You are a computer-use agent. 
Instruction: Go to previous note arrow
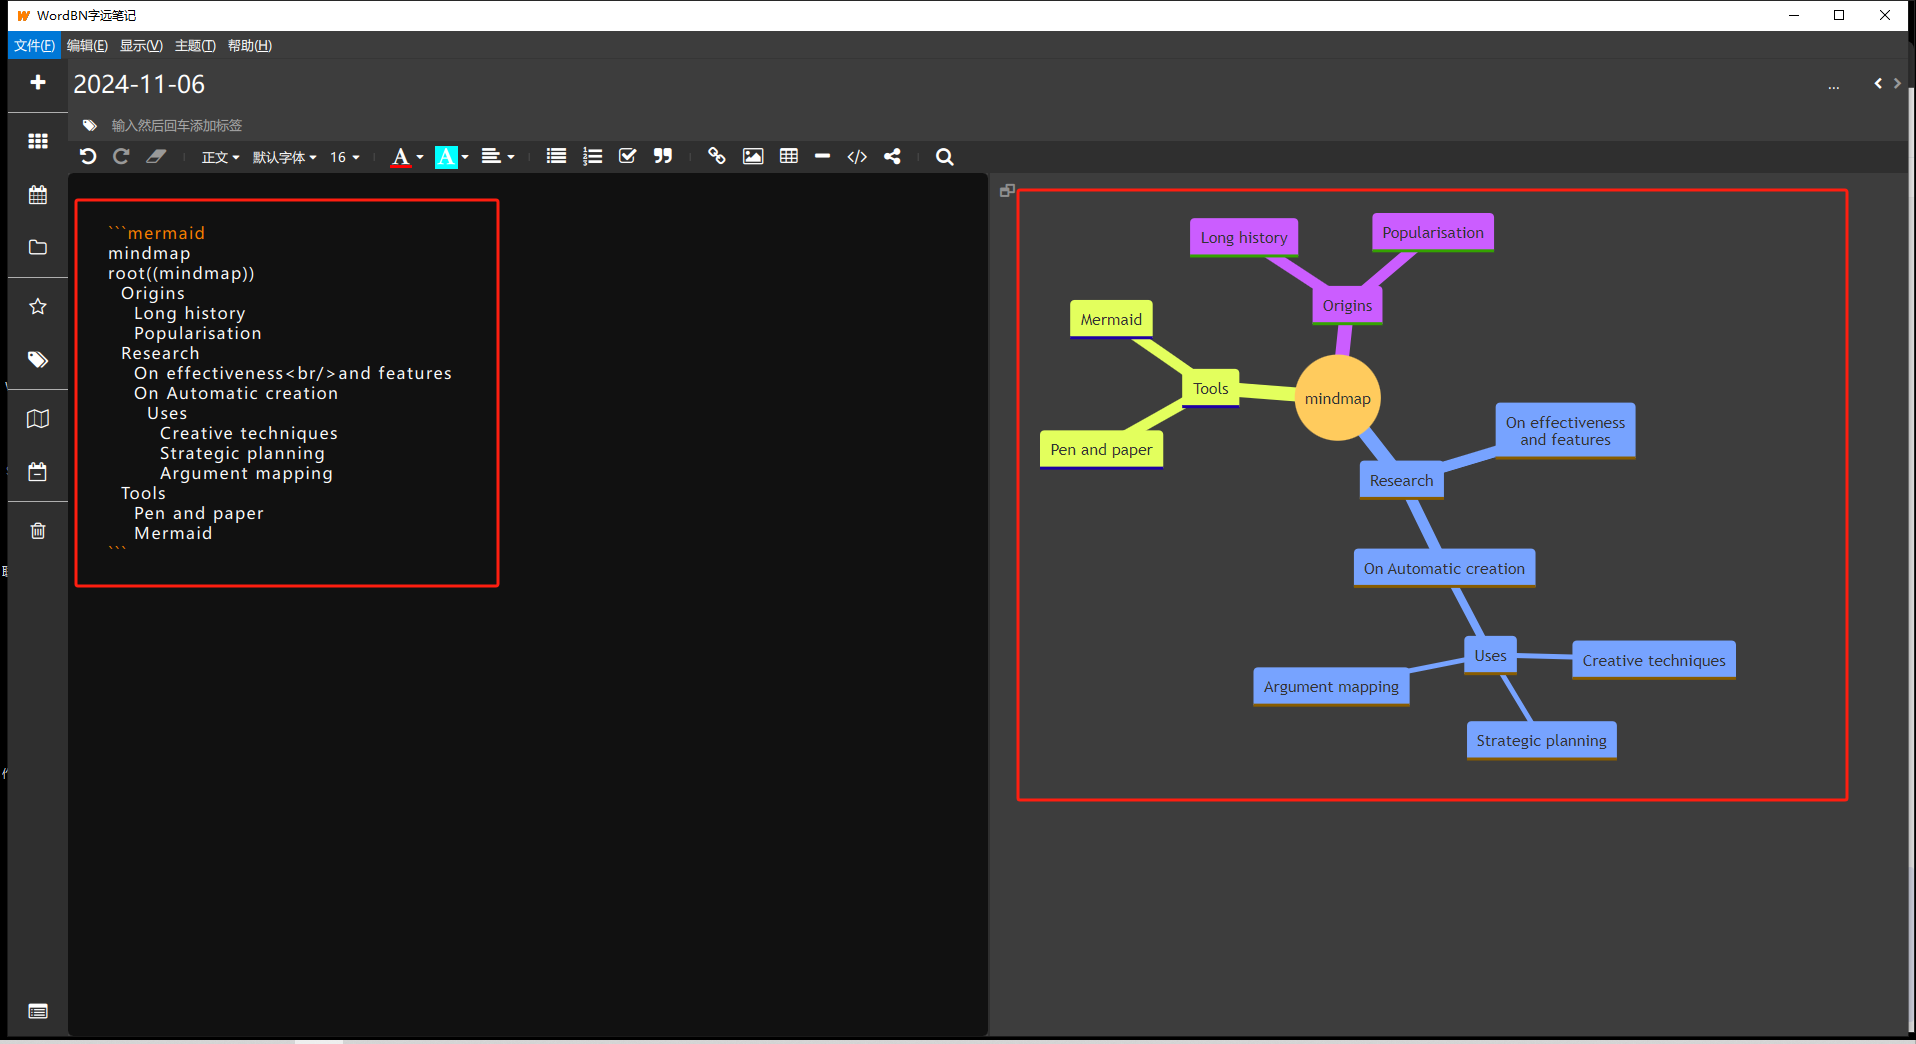[1878, 84]
